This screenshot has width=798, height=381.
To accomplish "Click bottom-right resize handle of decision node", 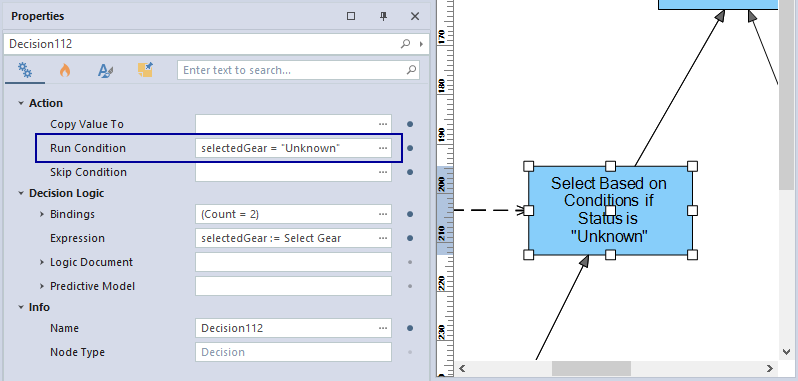I will 692,254.
